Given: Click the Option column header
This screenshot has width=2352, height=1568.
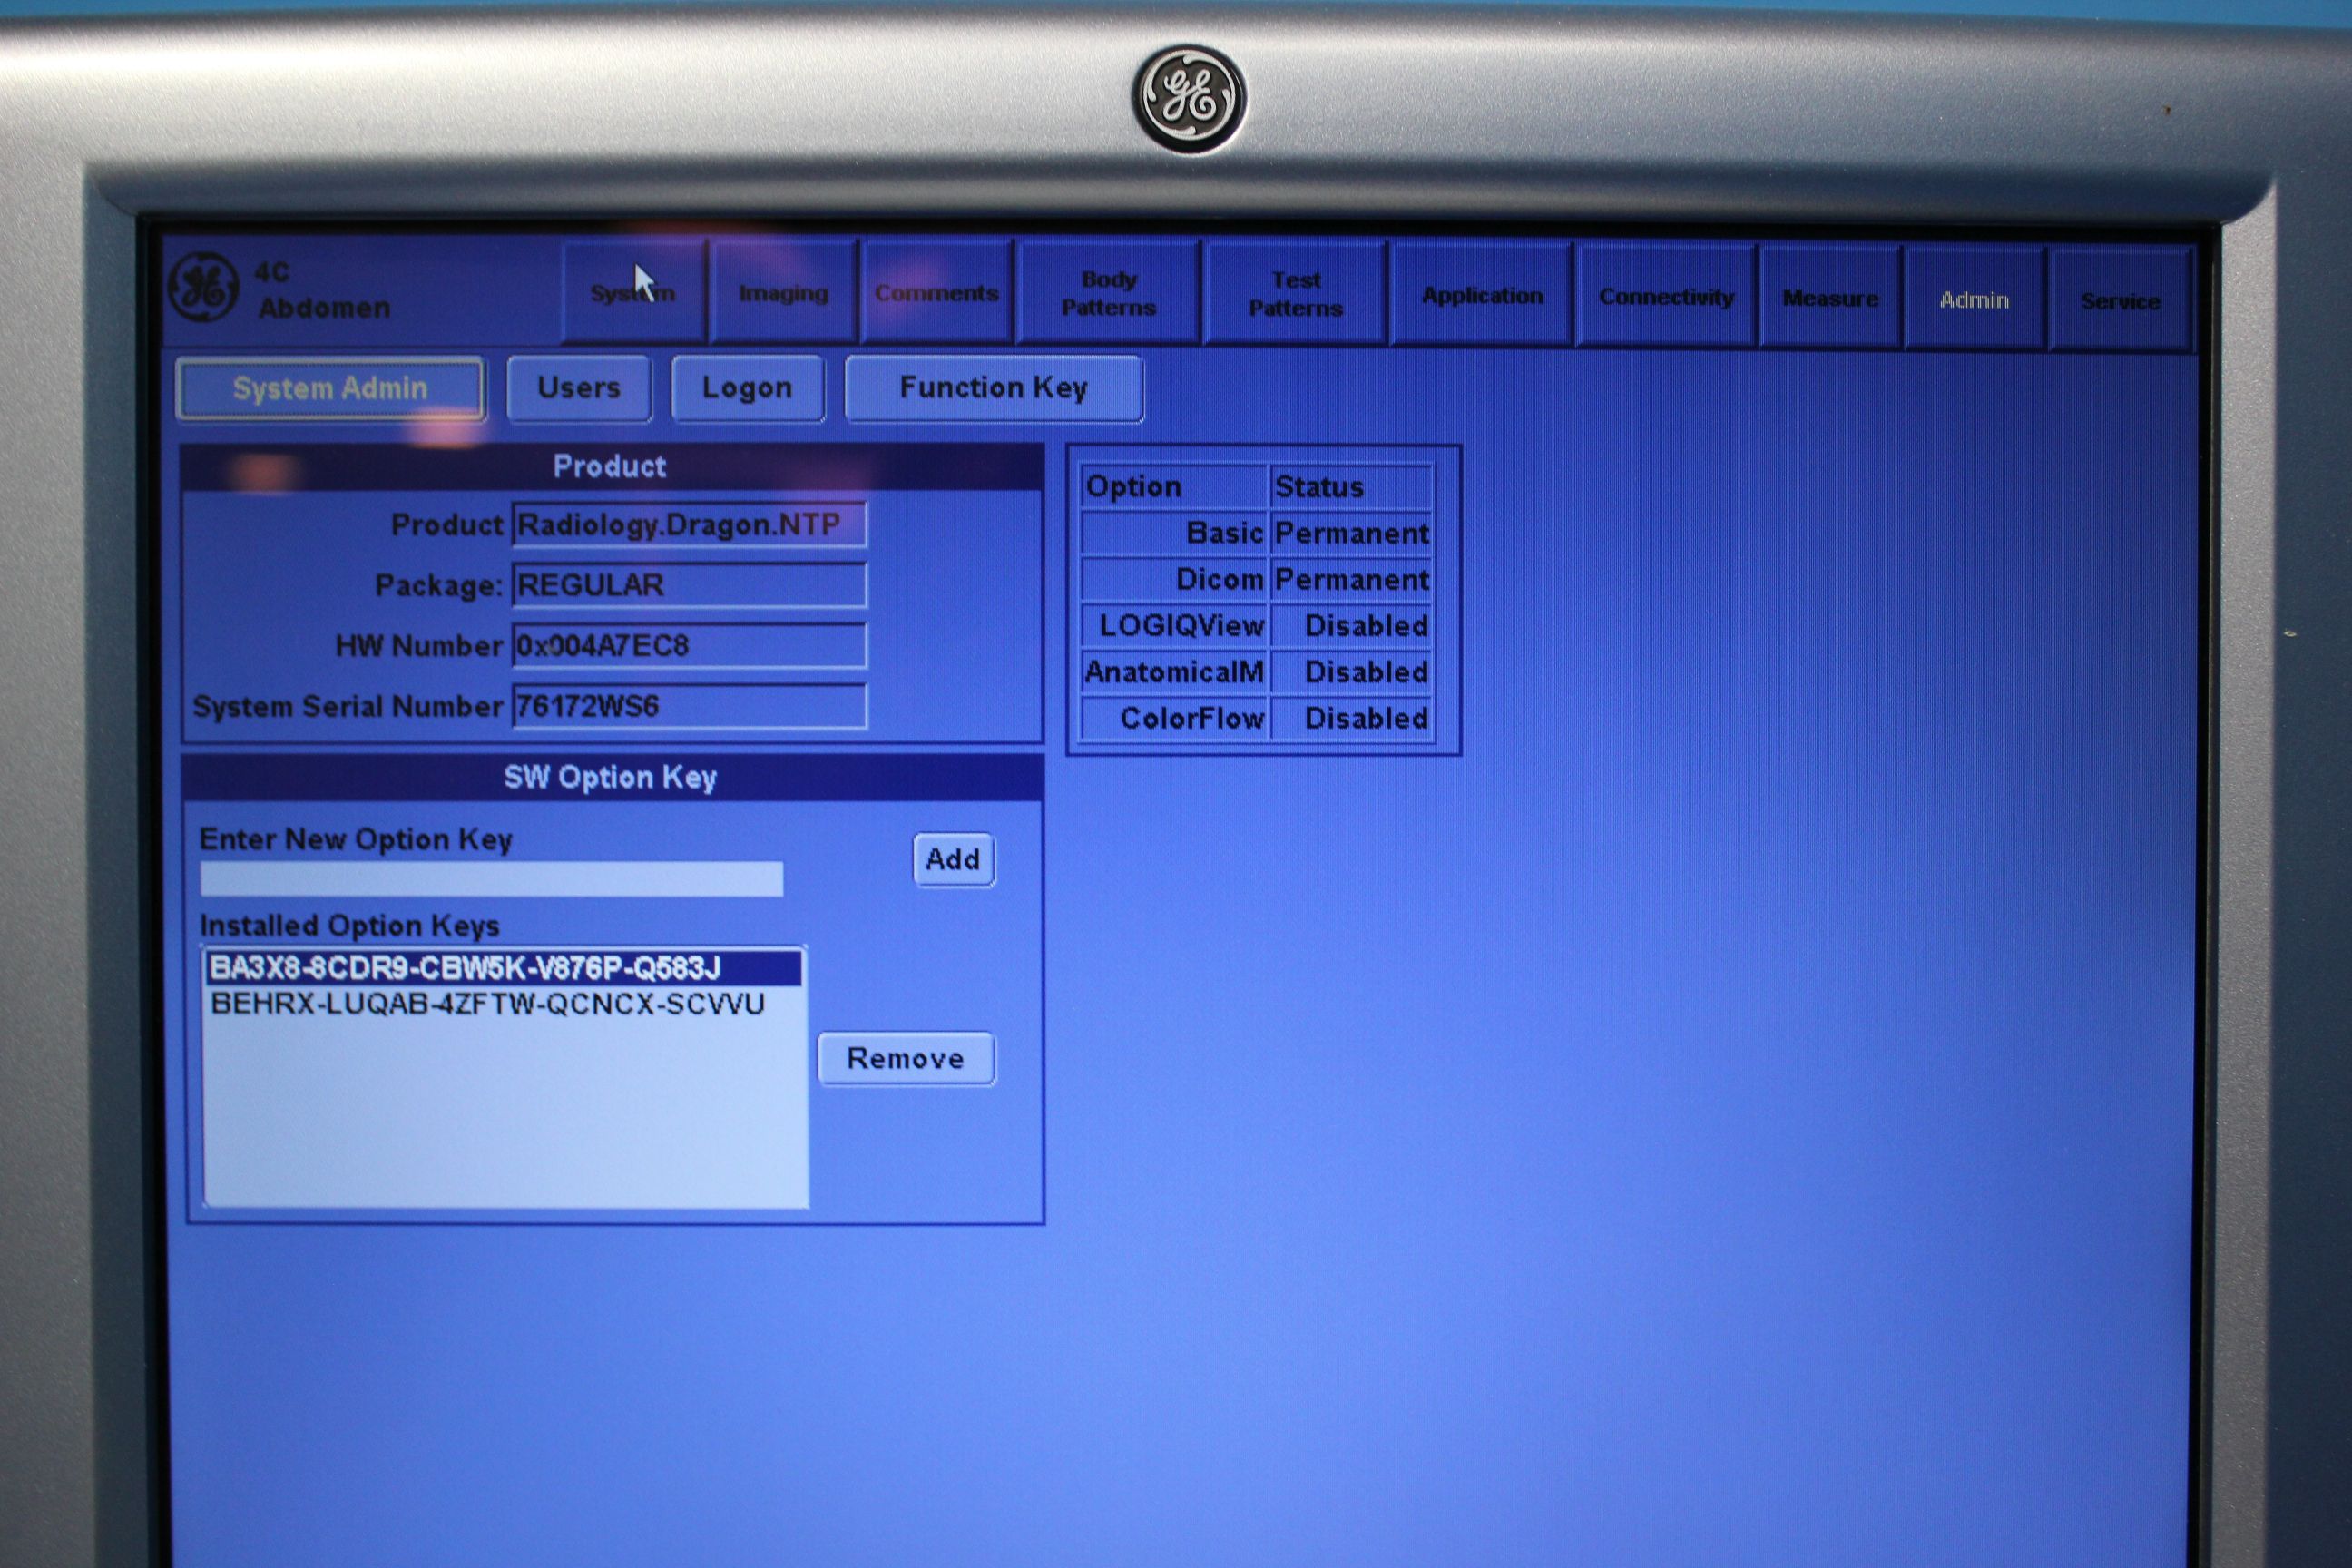Looking at the screenshot, I should tap(1174, 486).
